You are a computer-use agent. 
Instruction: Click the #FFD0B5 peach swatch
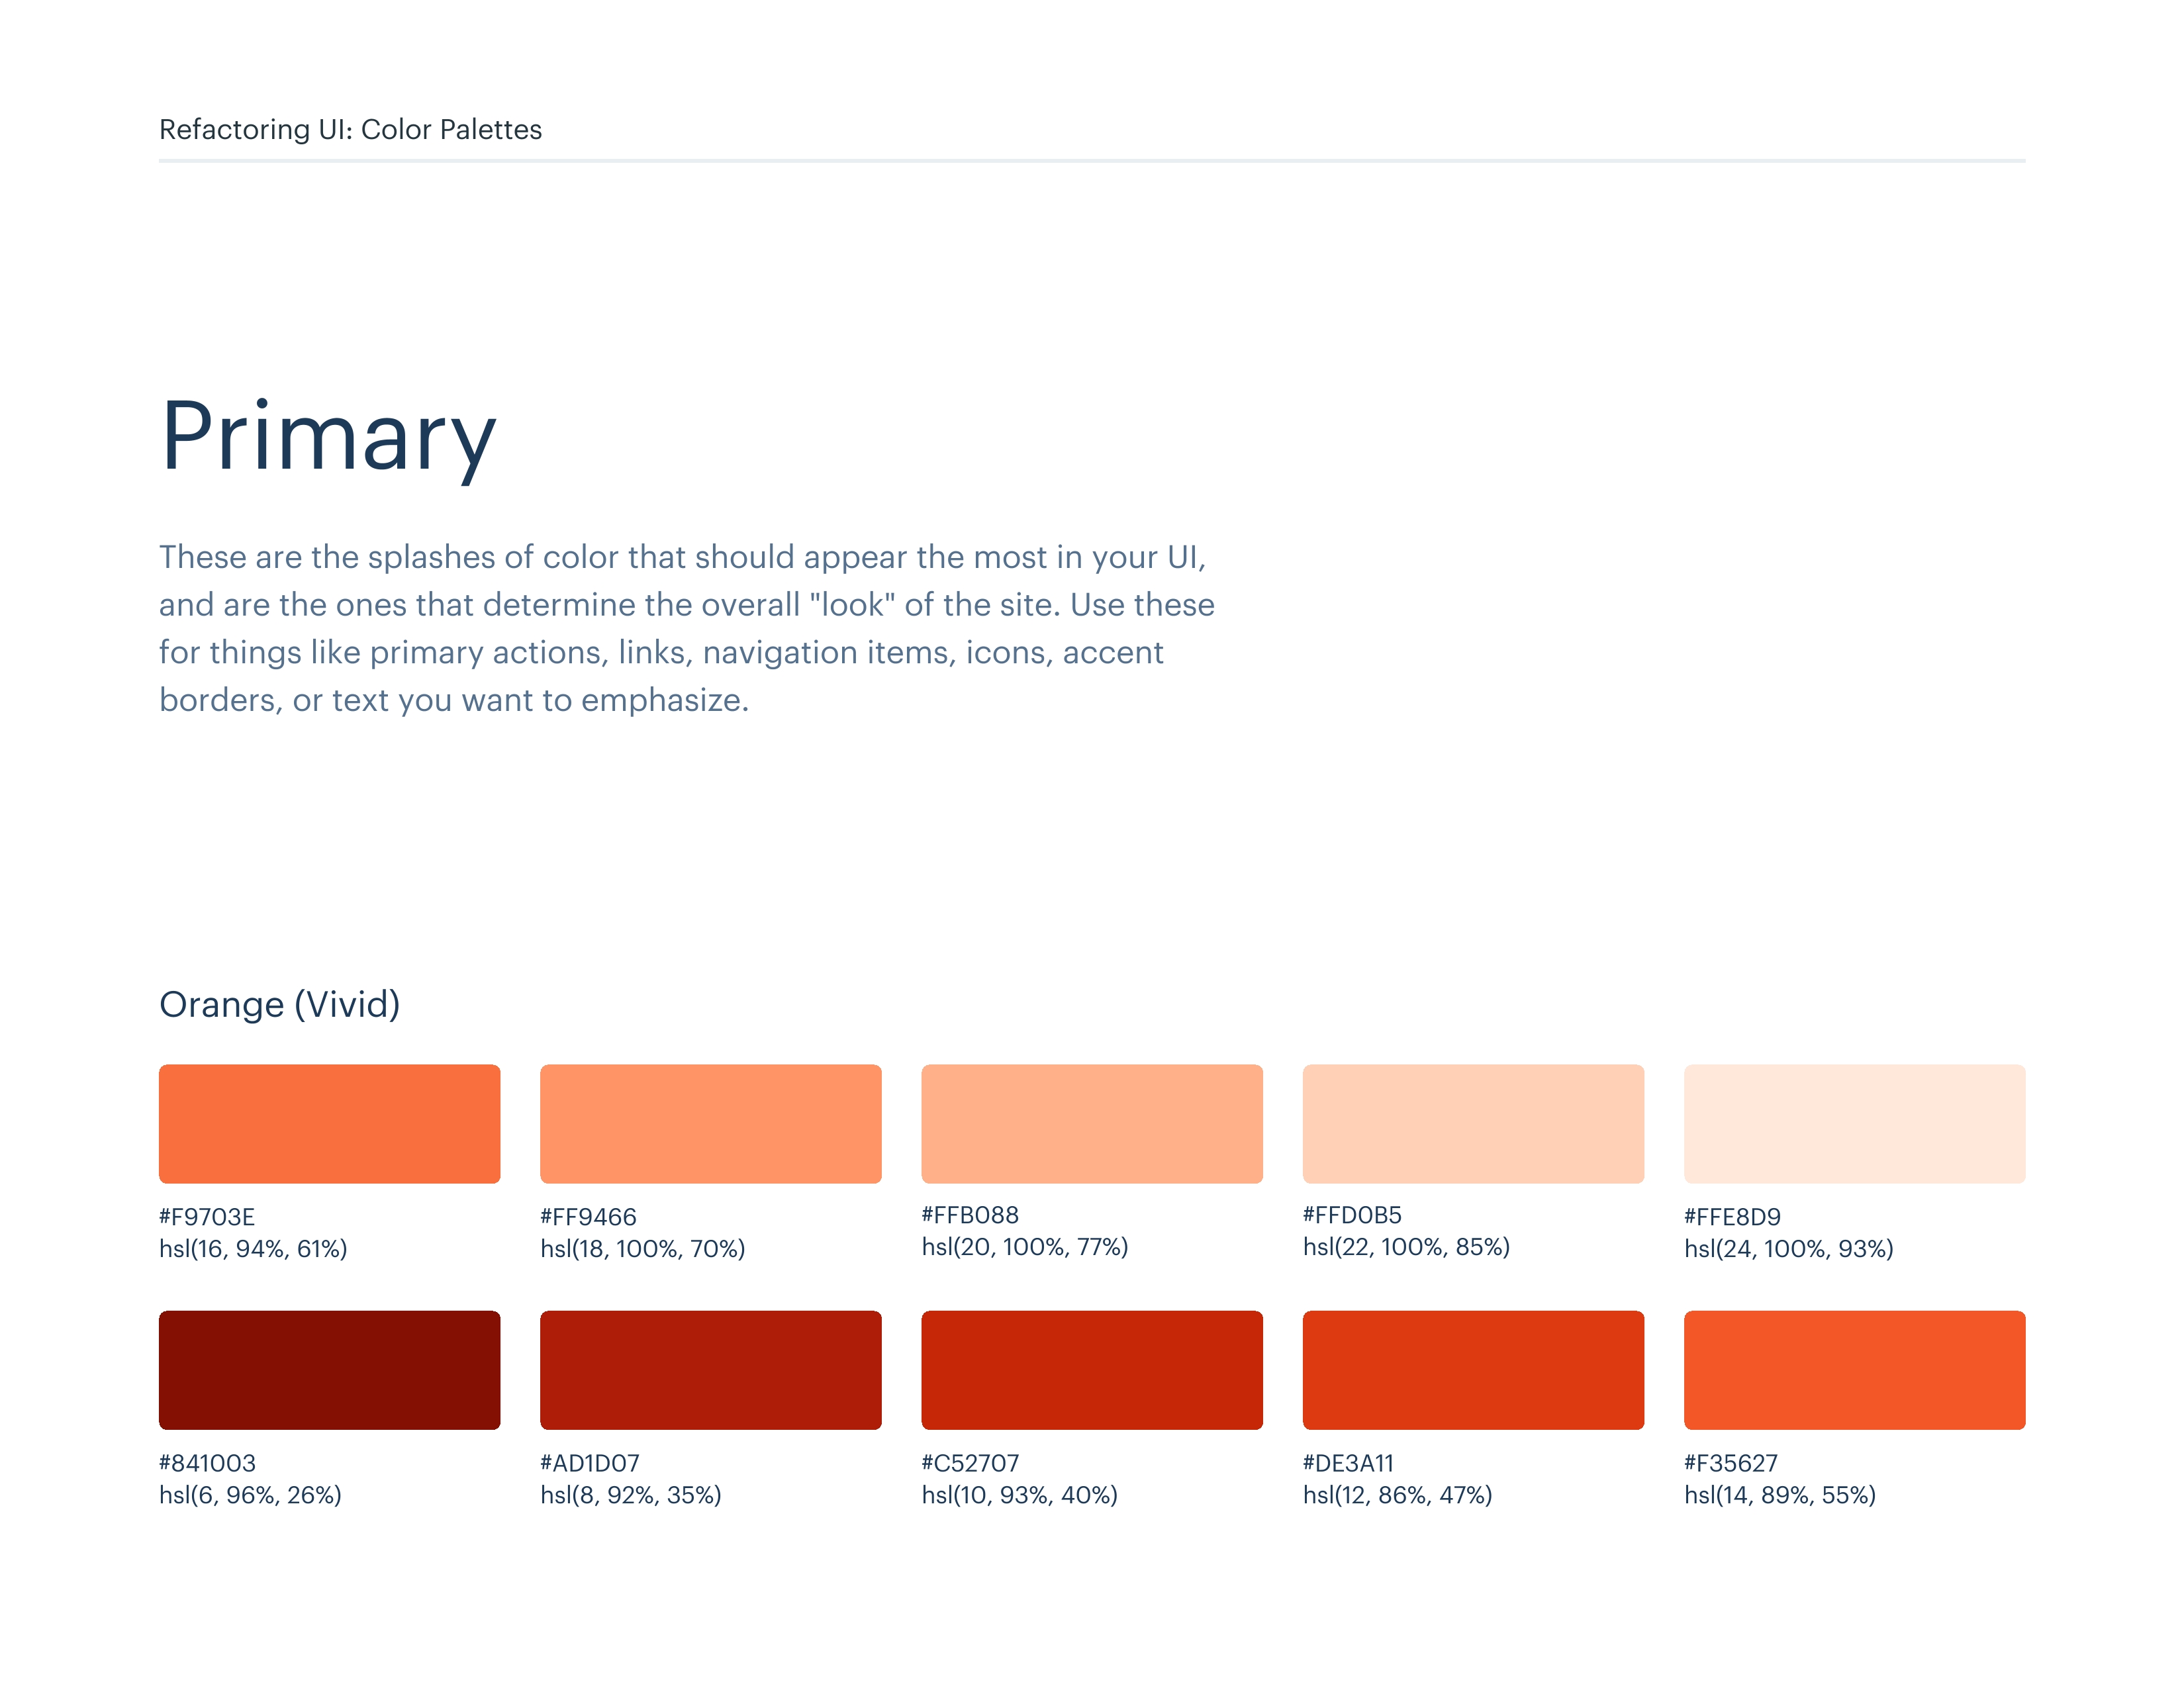point(1472,1123)
